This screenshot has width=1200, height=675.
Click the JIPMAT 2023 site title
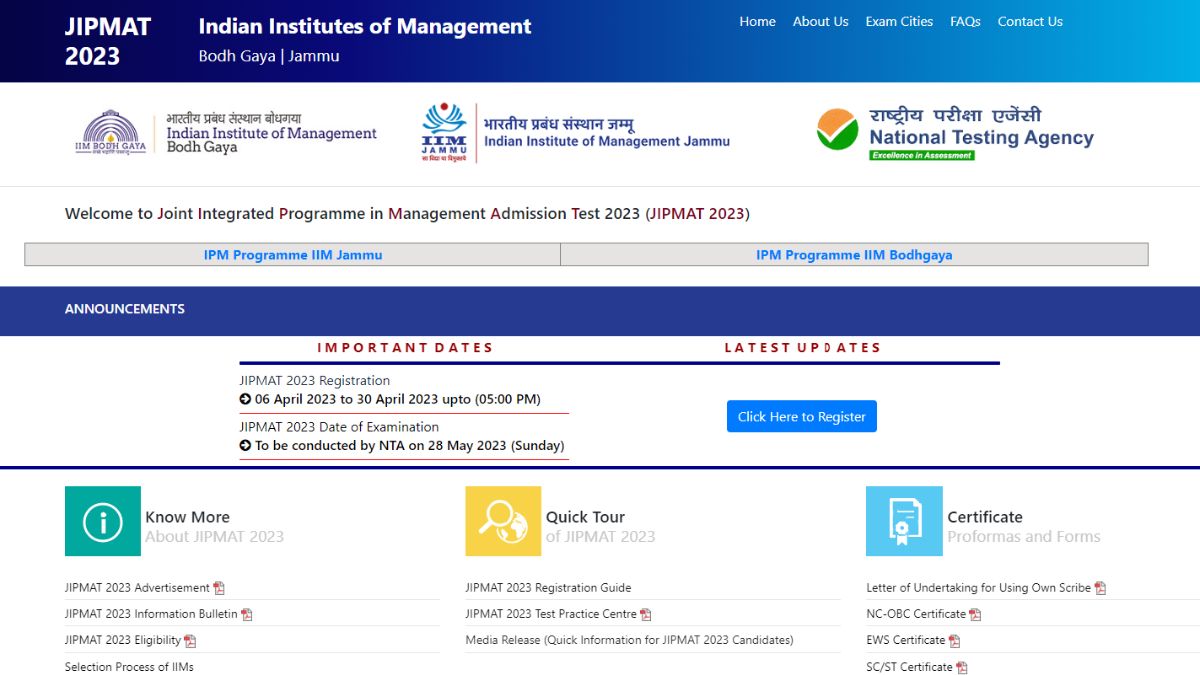(108, 41)
